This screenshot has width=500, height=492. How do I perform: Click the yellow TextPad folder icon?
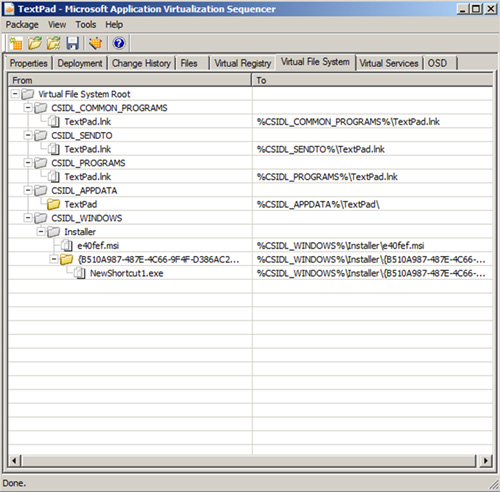pos(53,204)
